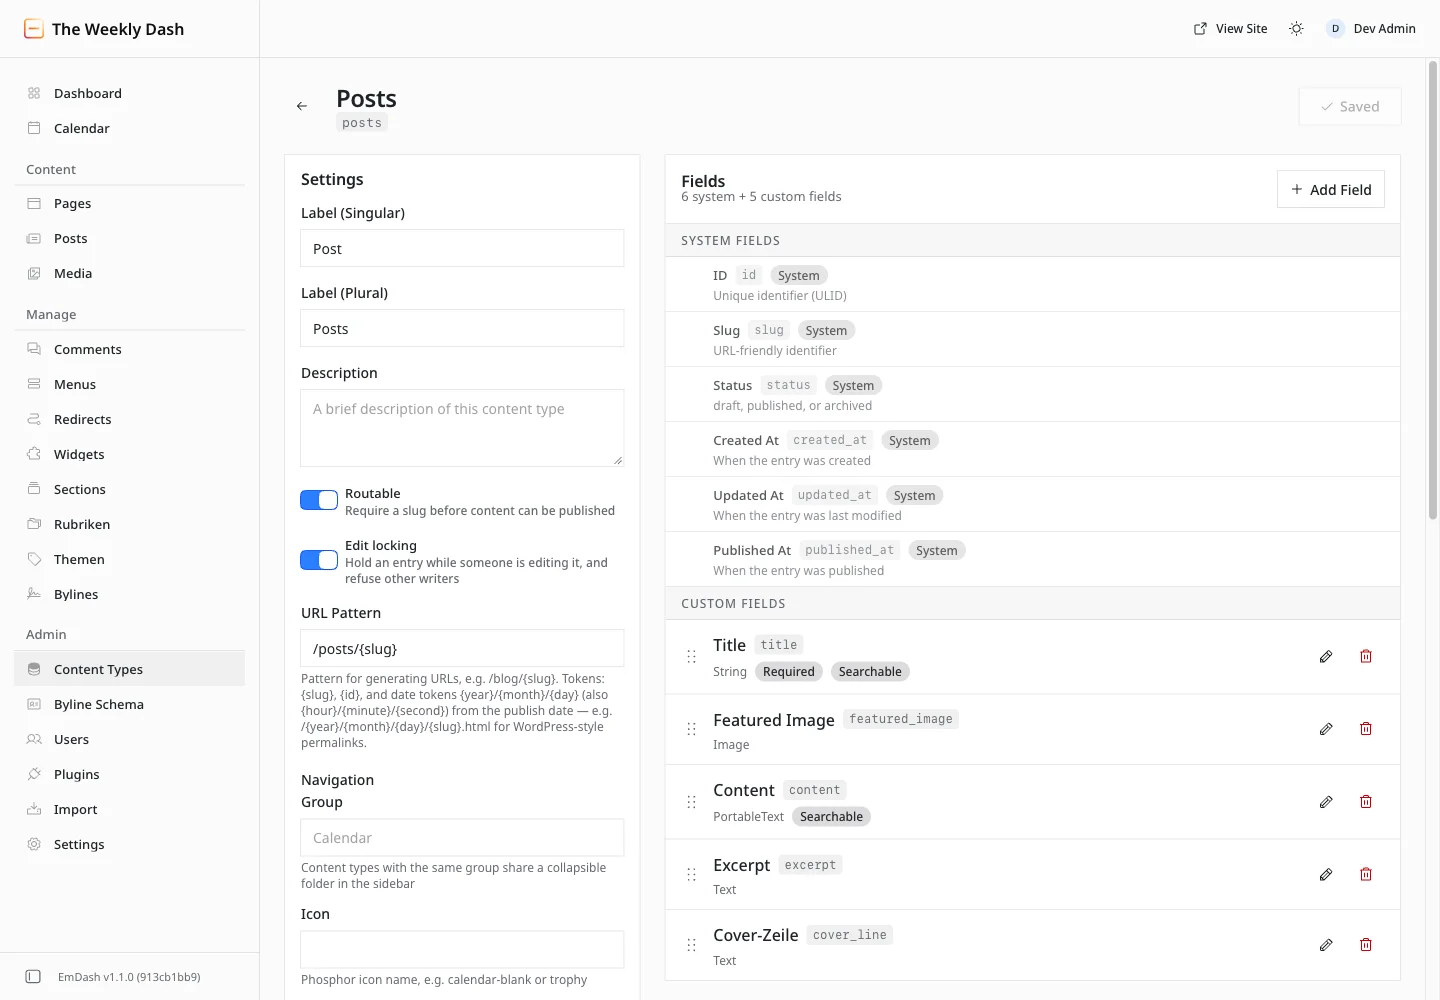Open the Dev Admin user menu

tap(1371, 29)
